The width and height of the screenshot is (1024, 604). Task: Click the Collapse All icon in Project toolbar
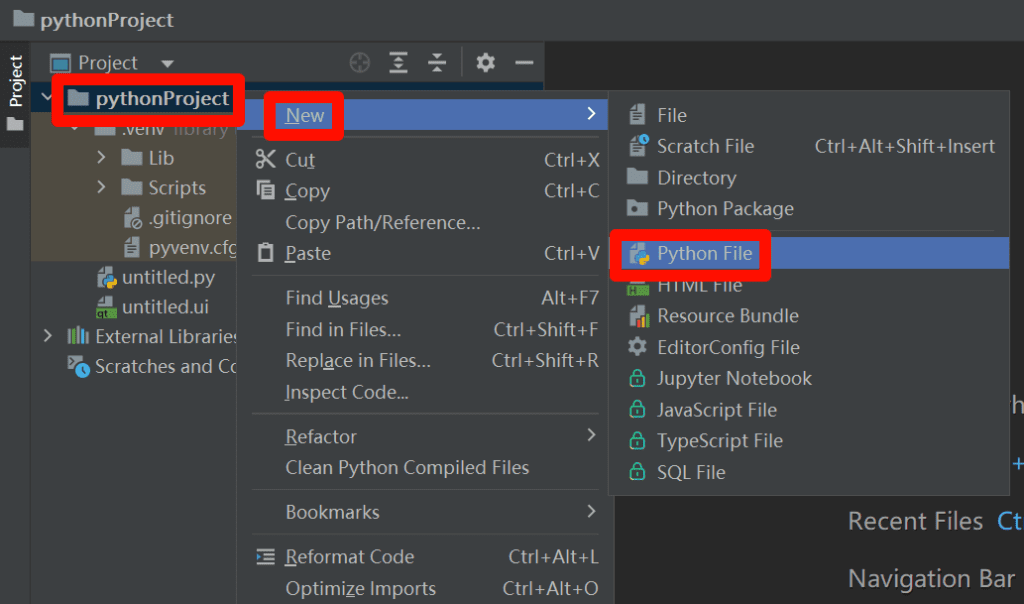click(437, 62)
